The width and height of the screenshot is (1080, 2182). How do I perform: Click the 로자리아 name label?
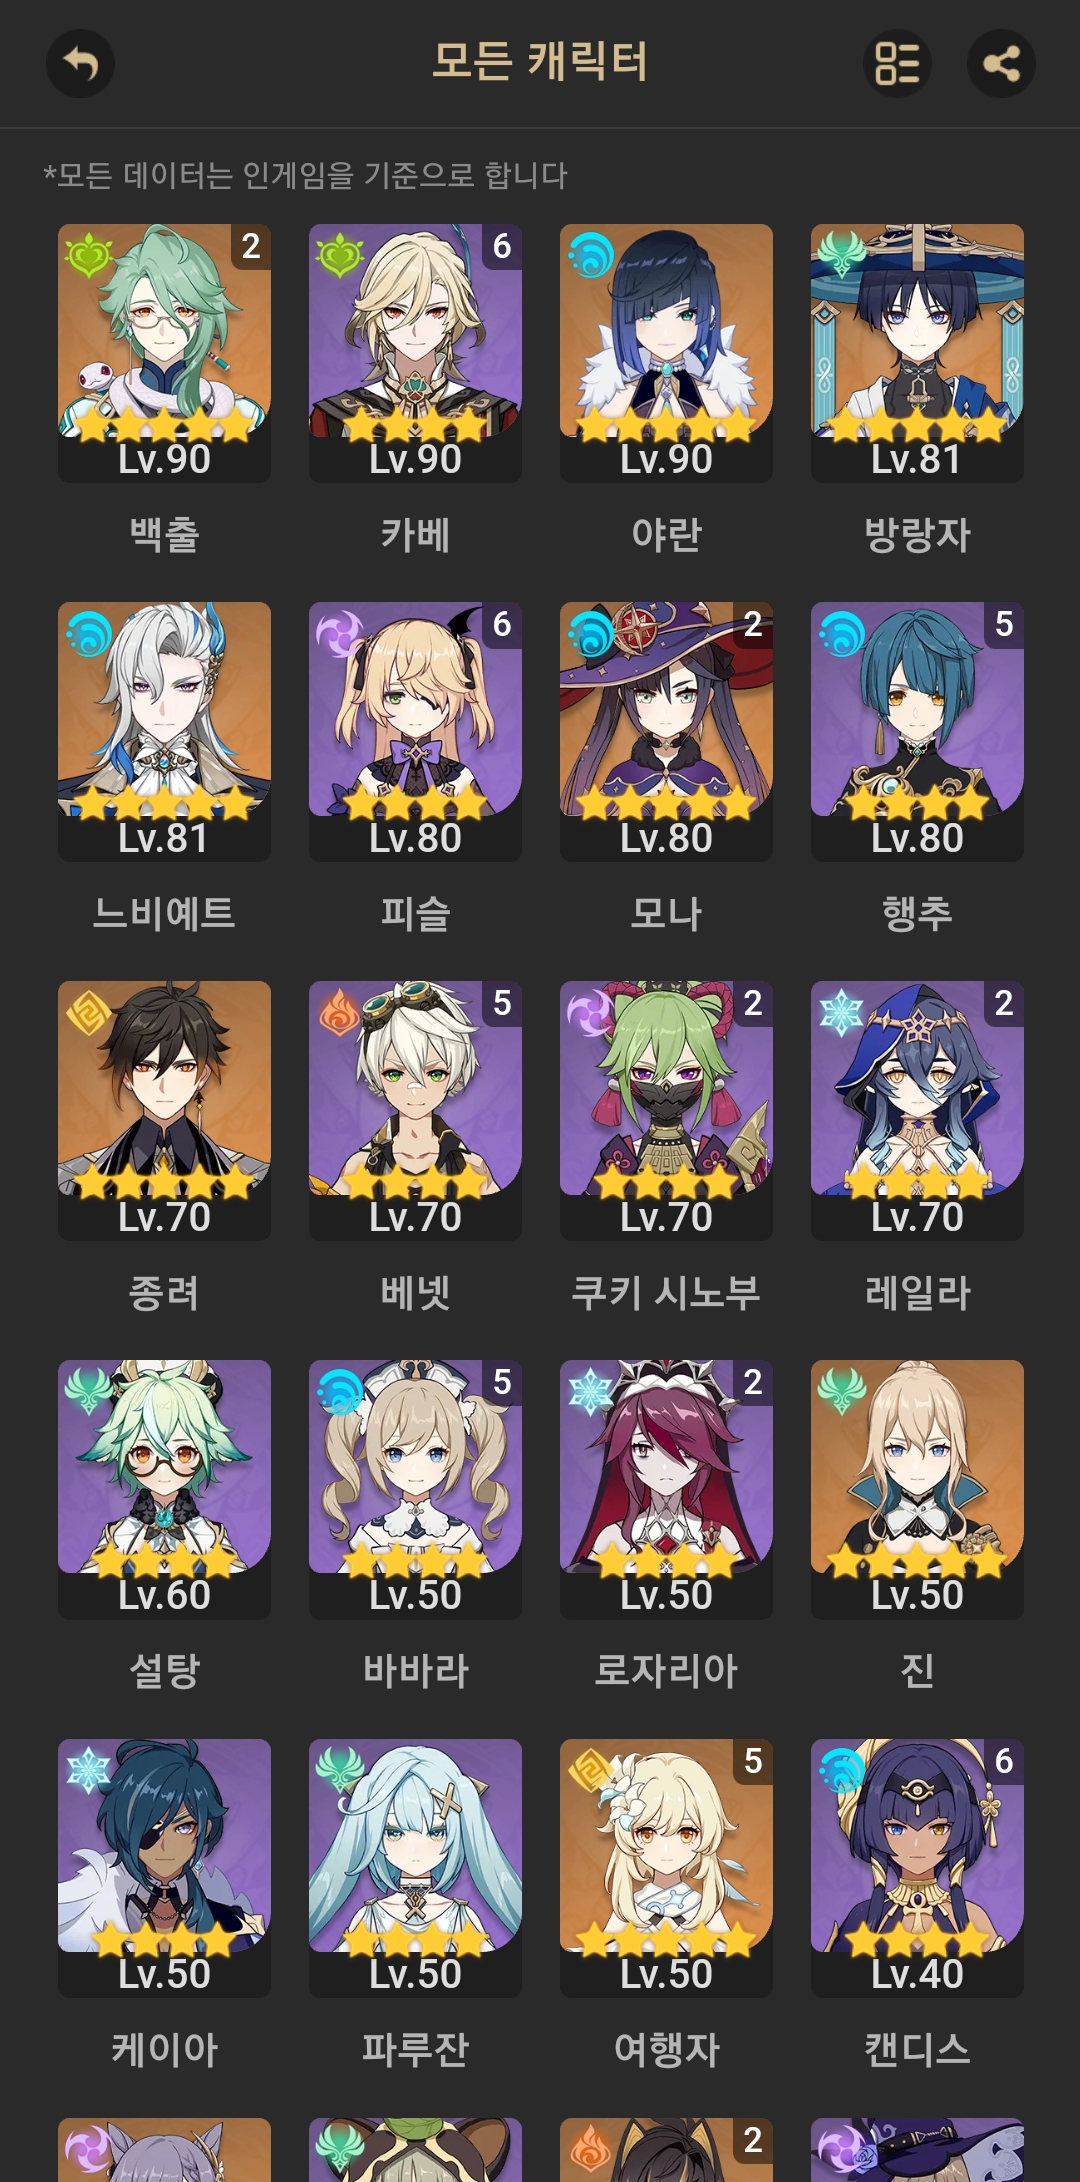[666, 1671]
